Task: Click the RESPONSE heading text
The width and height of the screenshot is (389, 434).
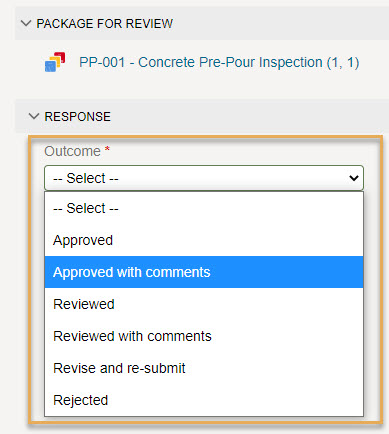Action: 78,117
